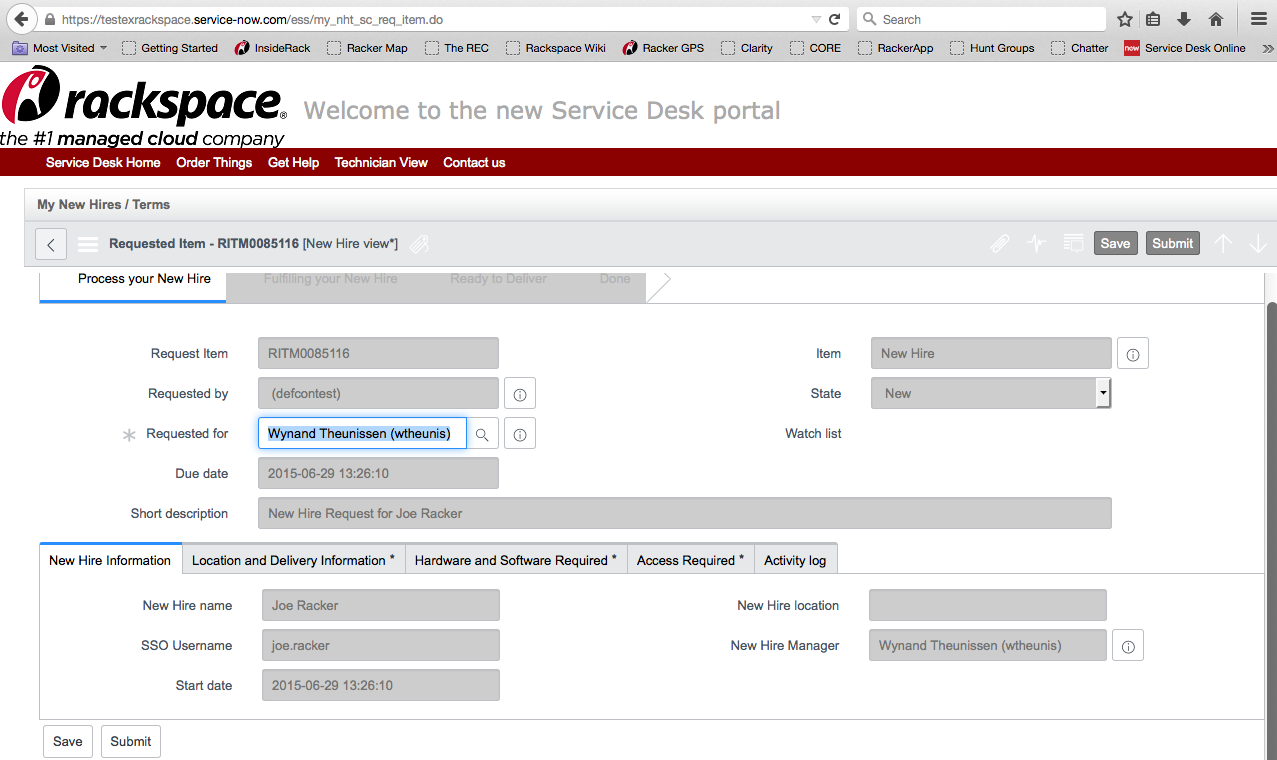Click the form back chevron button
Image resolution: width=1277 pixels, height=760 pixels.
[x=51, y=244]
